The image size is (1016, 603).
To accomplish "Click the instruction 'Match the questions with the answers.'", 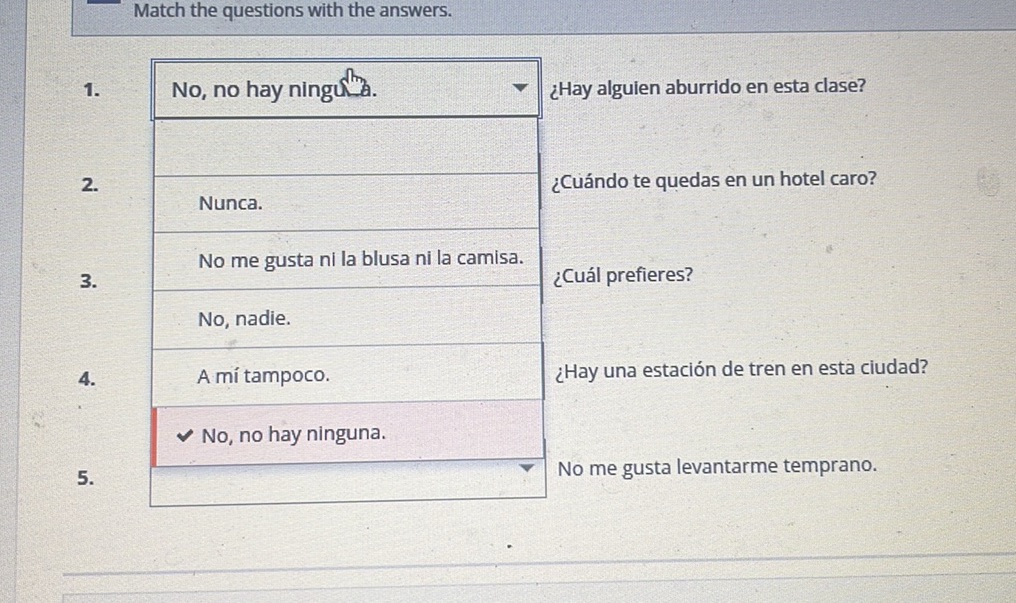I will pyautogui.click(x=290, y=11).
